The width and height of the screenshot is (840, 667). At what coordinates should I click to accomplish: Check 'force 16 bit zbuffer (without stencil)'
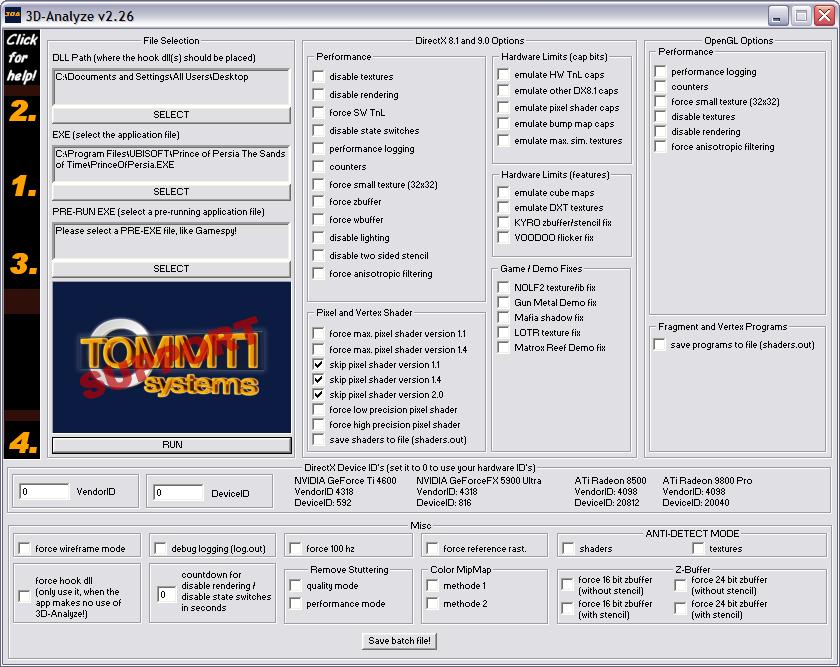click(567, 584)
